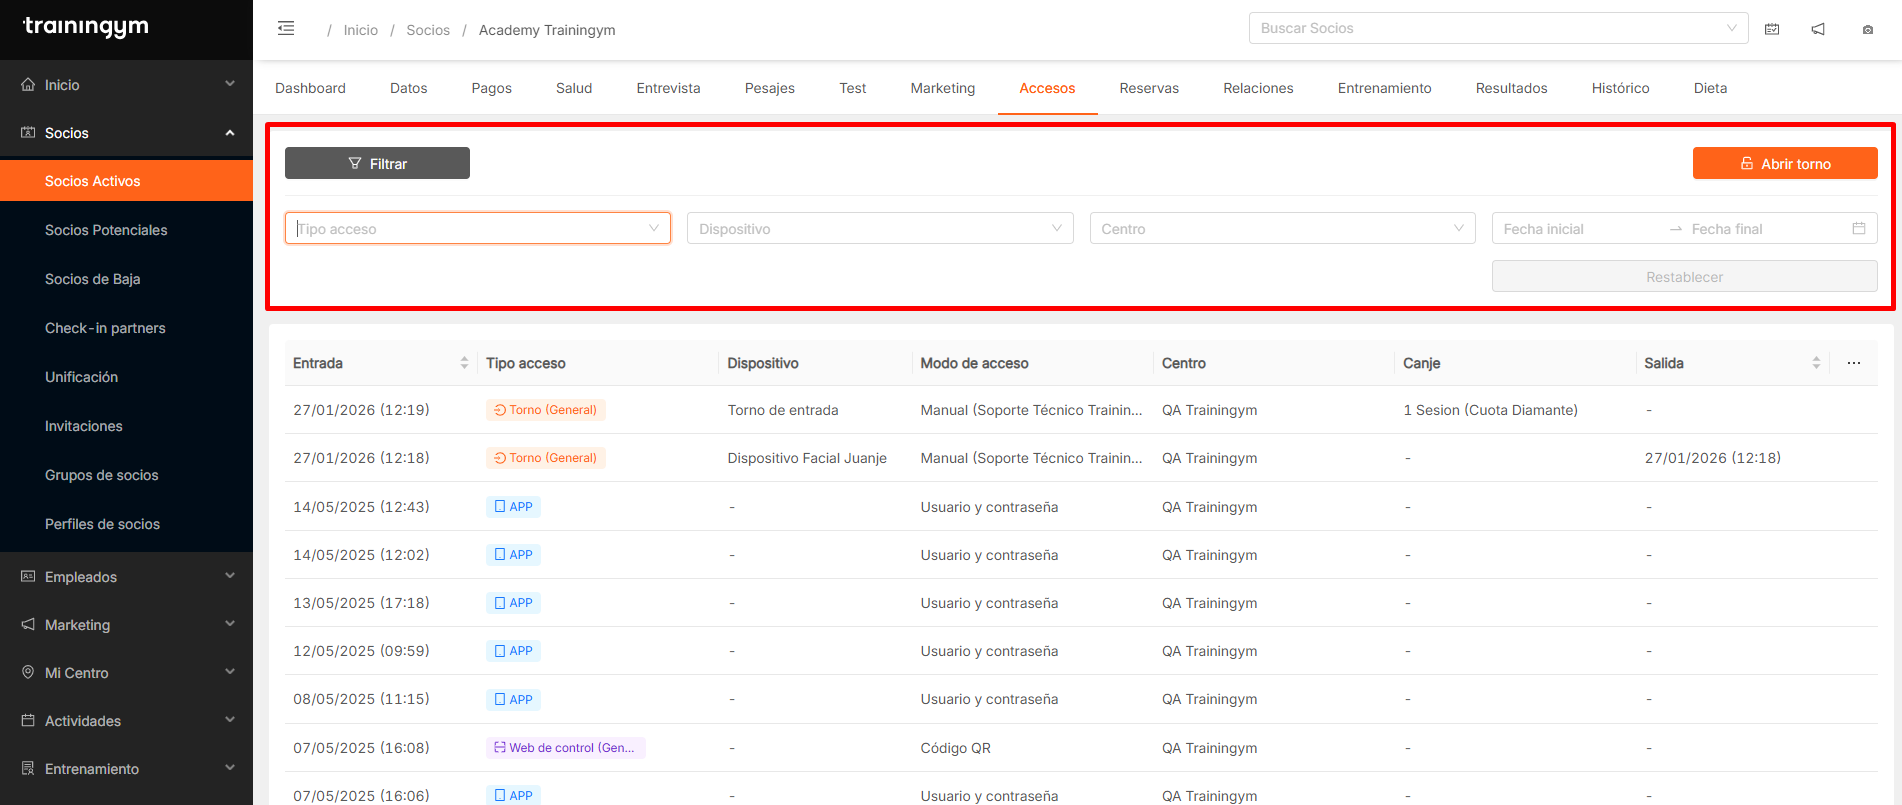
Task: Open the table column options ellipsis
Action: click(x=1853, y=363)
